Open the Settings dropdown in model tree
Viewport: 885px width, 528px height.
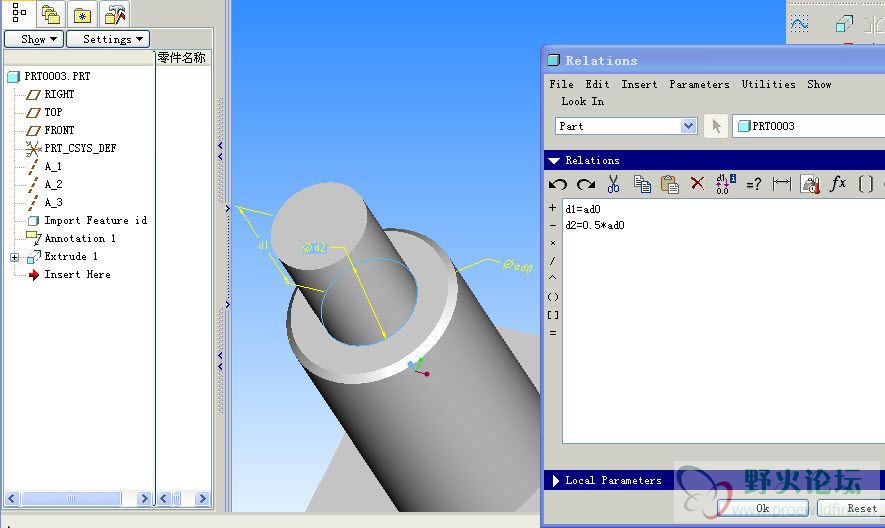[x=108, y=39]
